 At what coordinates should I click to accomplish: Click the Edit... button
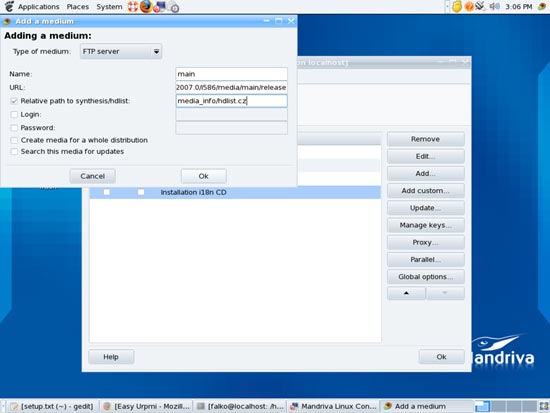tap(426, 156)
